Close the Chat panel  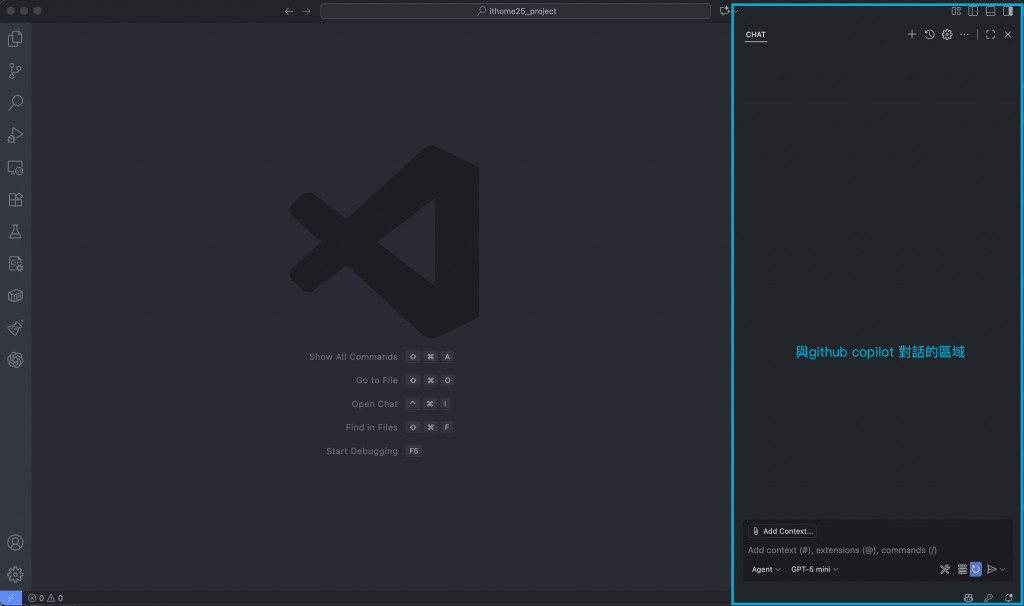pos(1008,35)
